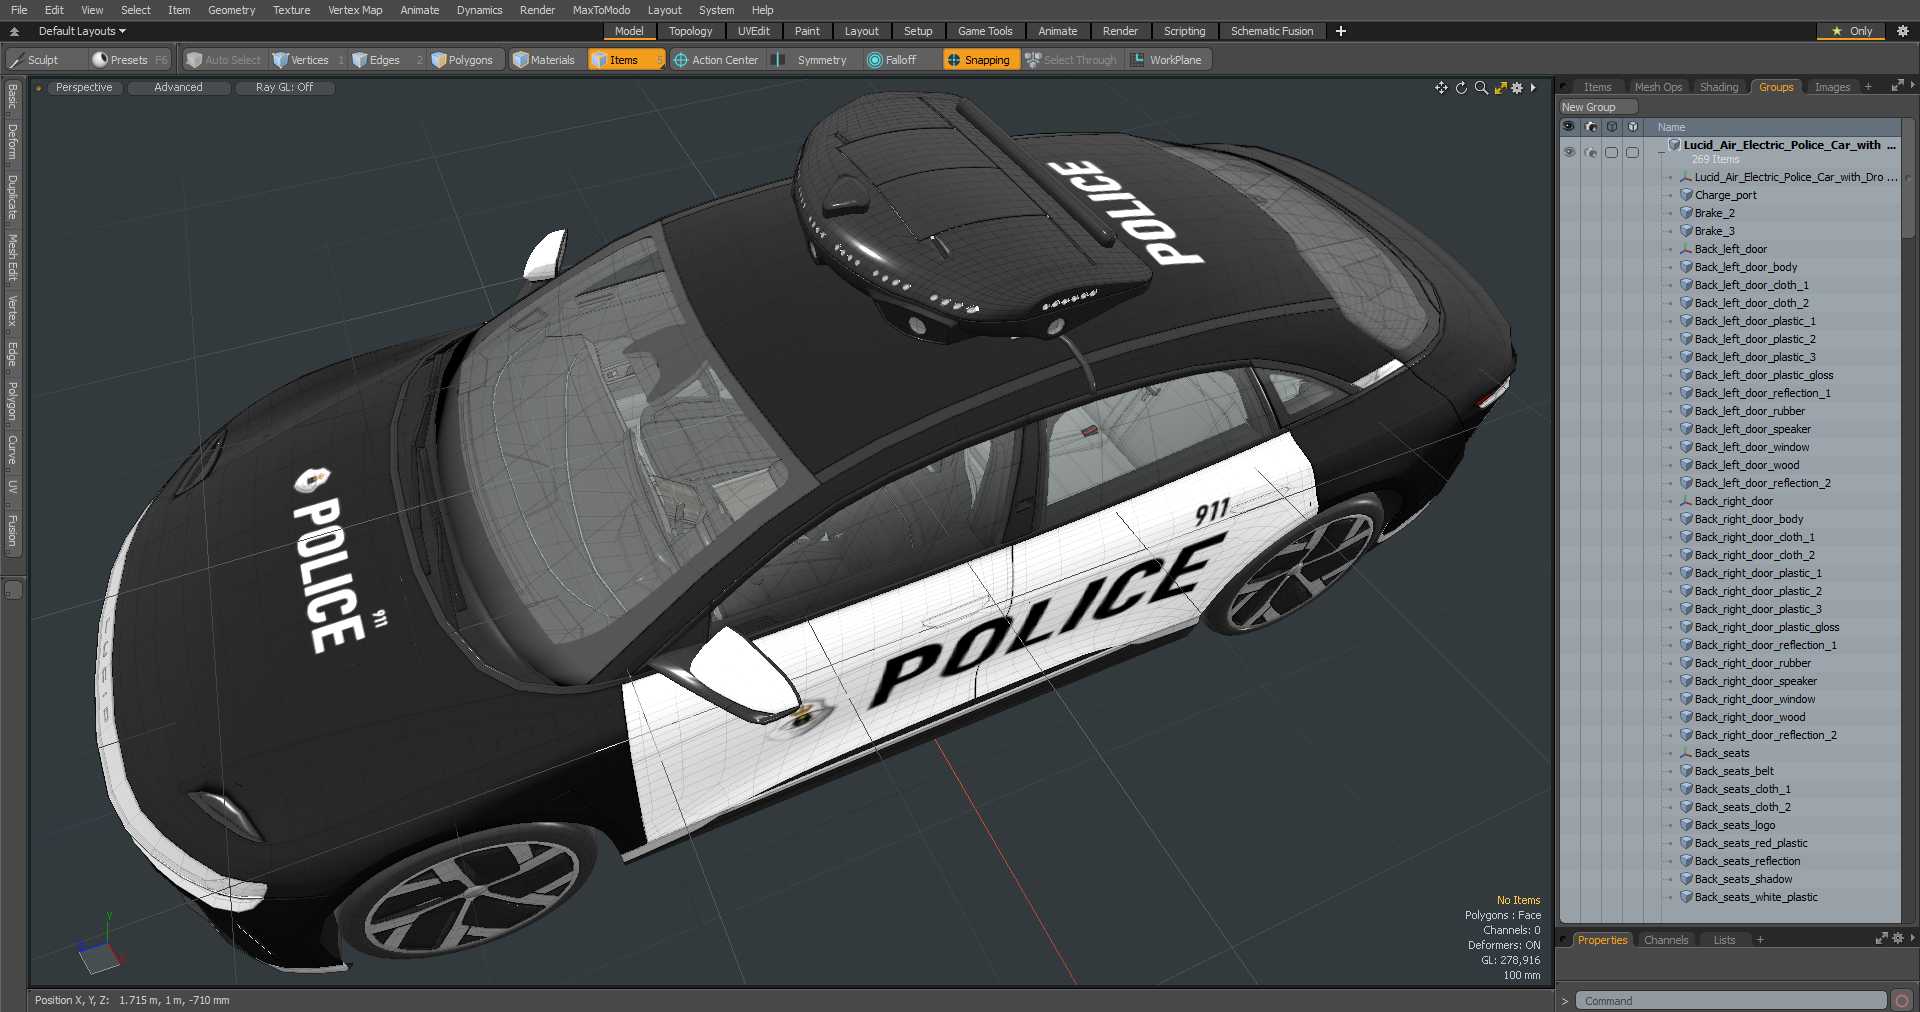Open the Default Layouts dropdown
Image resolution: width=1920 pixels, height=1012 pixels.
pyautogui.click(x=82, y=31)
